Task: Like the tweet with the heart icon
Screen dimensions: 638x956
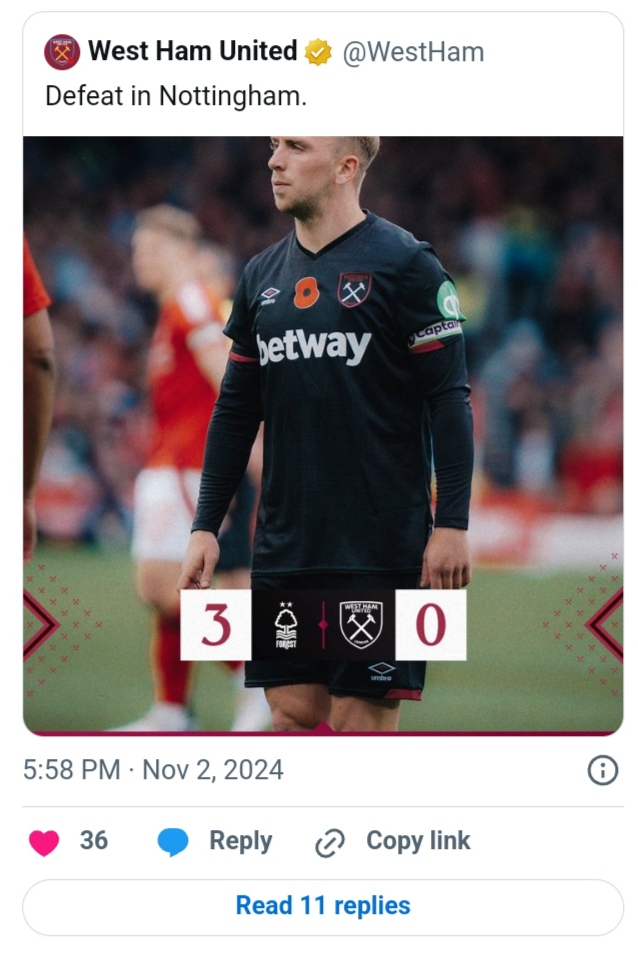Action: [x=43, y=842]
